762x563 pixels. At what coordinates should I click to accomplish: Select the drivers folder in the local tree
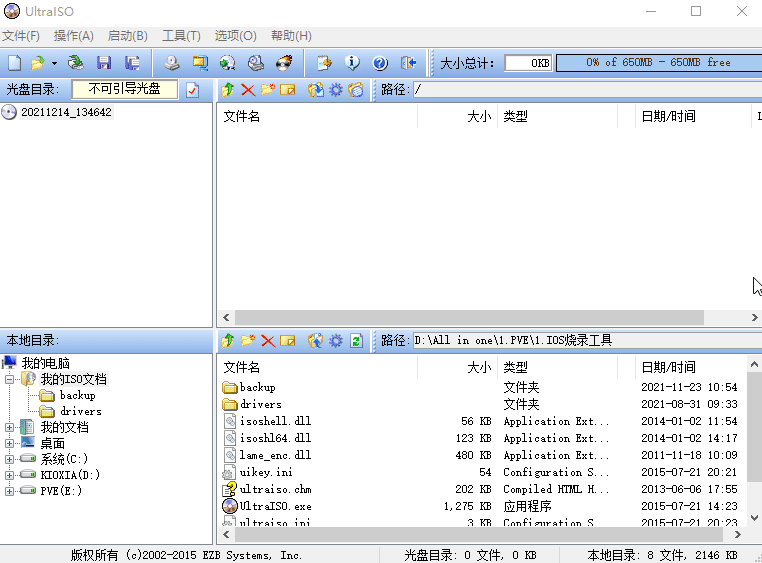[81, 411]
